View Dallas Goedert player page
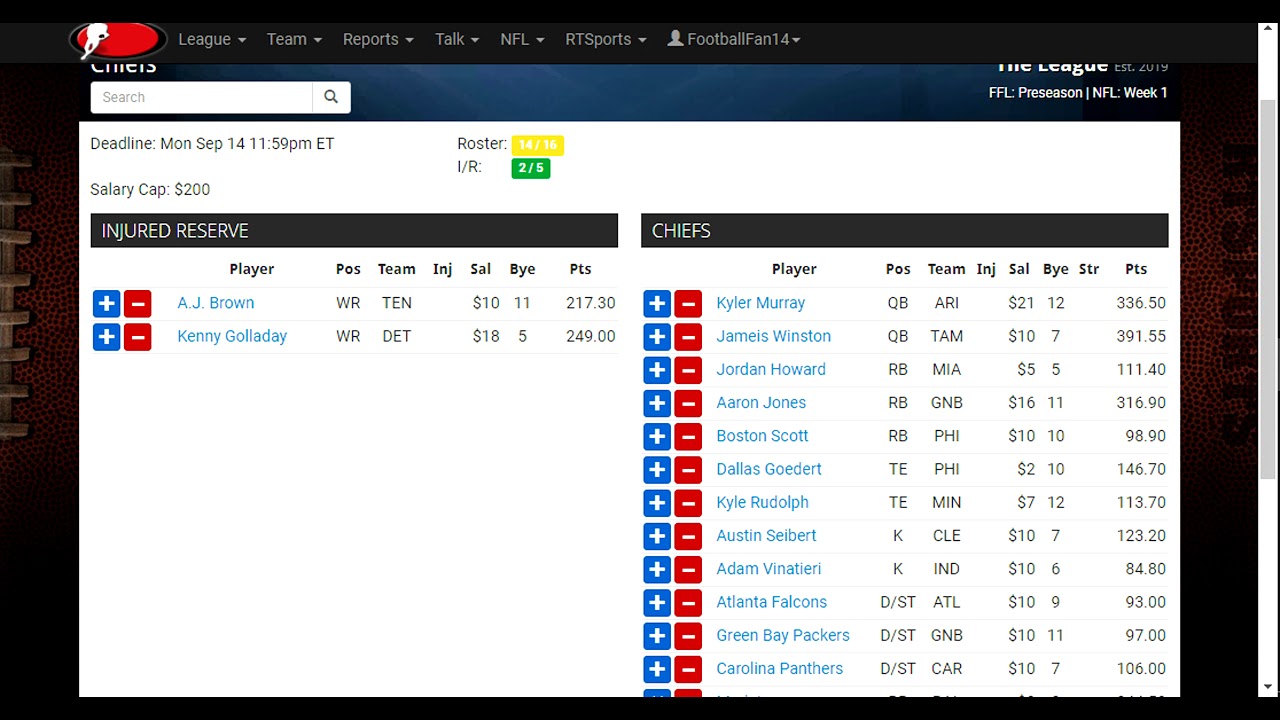This screenshot has width=1280, height=720. pyautogui.click(x=769, y=469)
